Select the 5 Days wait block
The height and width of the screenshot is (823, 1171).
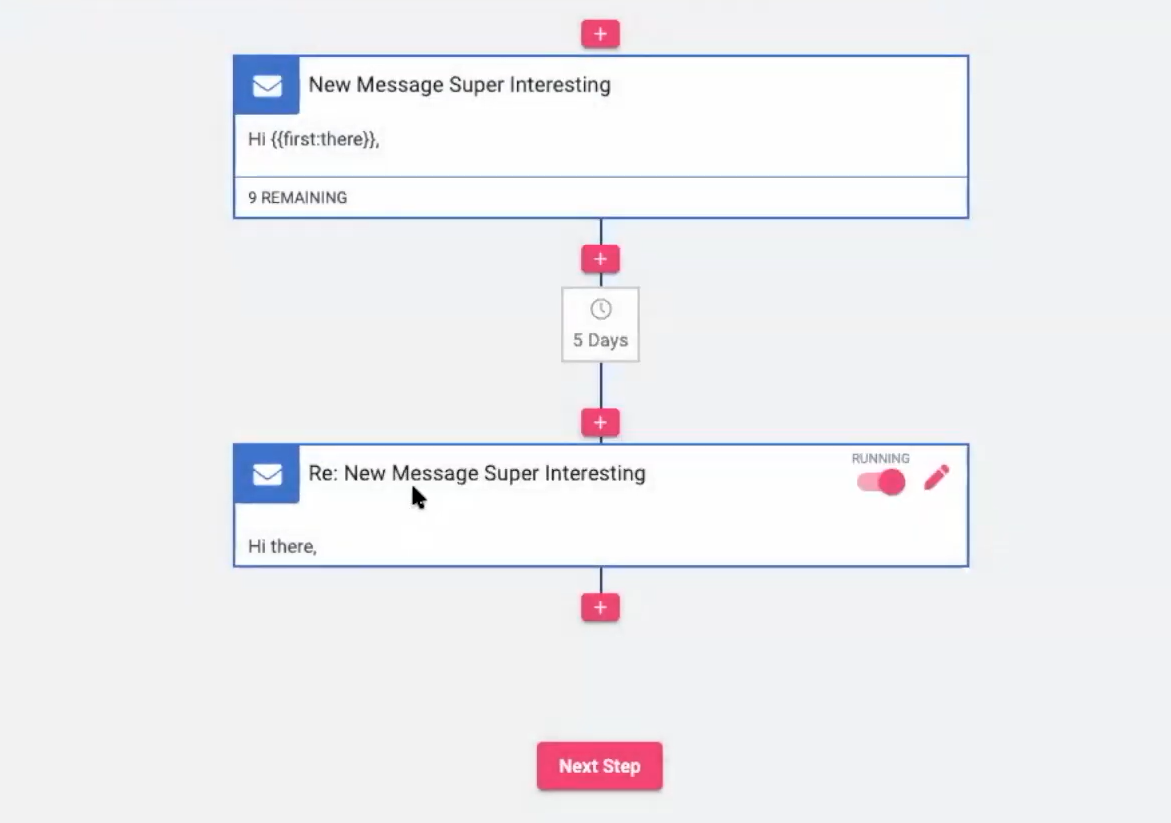(600, 324)
